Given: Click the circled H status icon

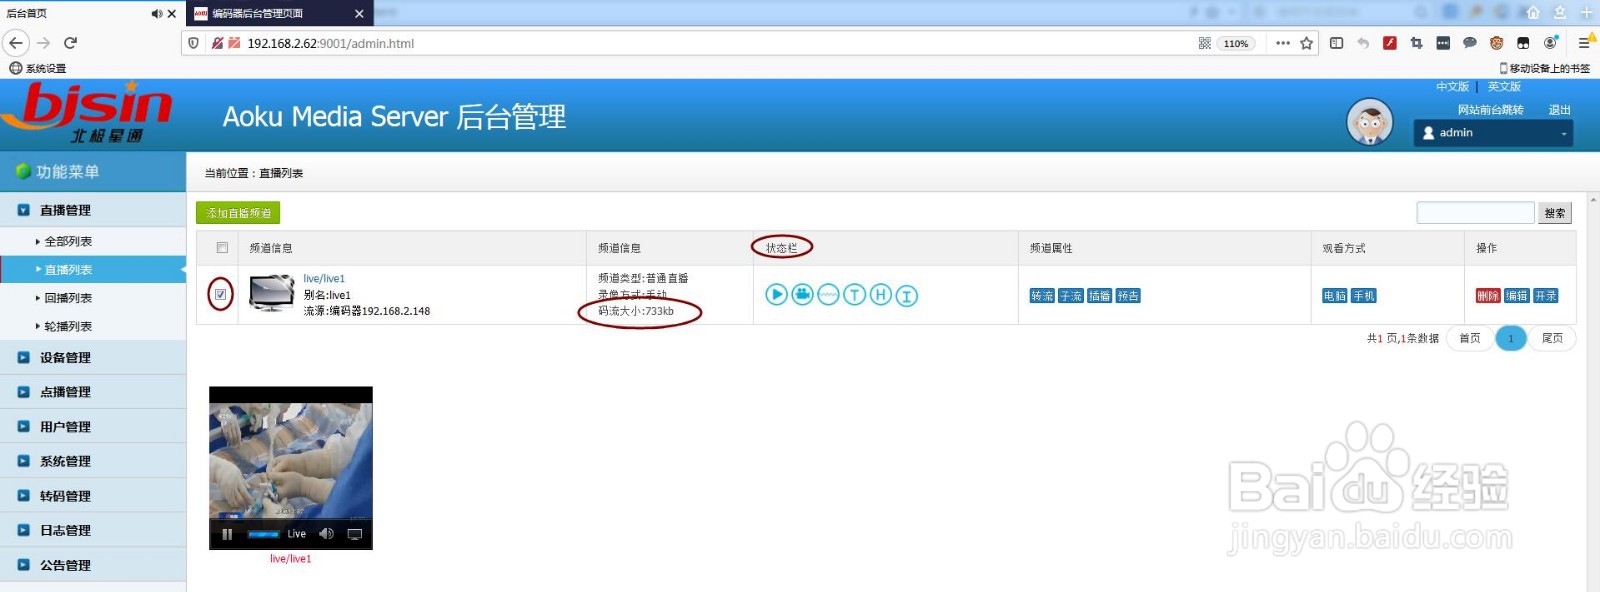Looking at the screenshot, I should (880, 295).
